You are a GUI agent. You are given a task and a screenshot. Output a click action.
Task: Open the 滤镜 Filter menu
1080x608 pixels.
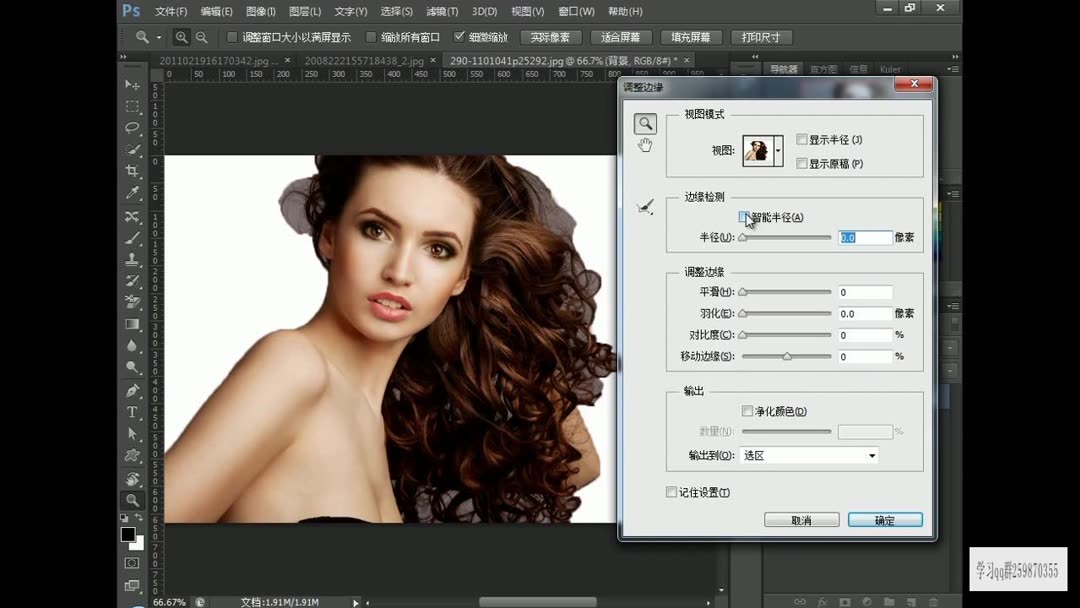tap(444, 11)
